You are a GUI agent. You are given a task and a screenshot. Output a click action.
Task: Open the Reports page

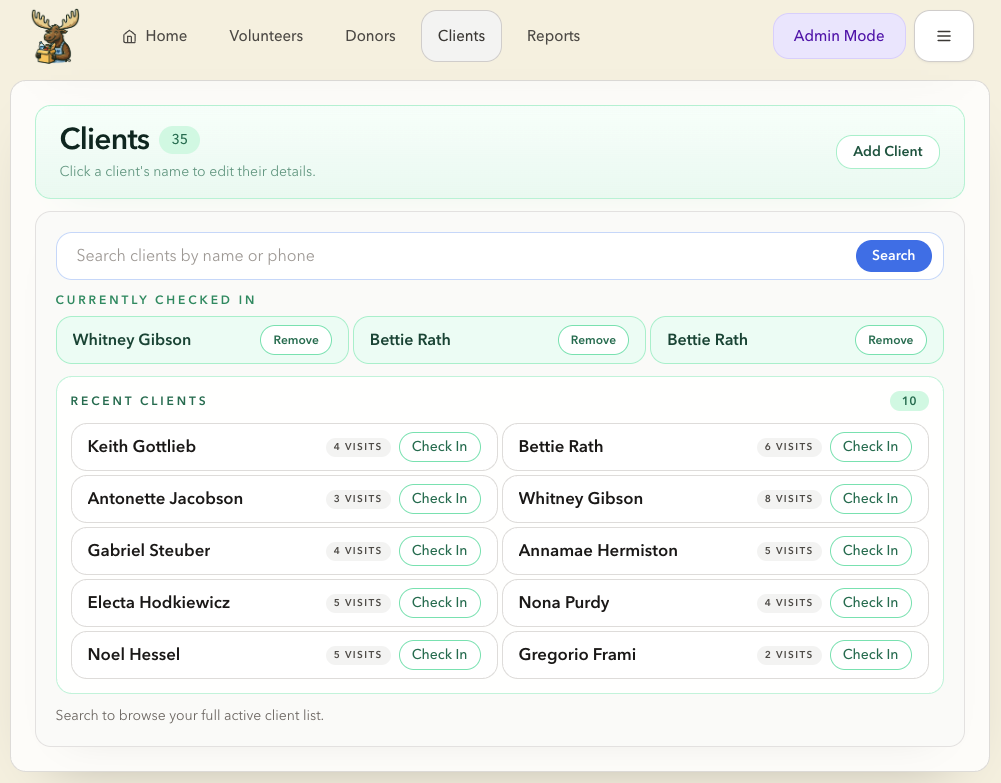click(x=553, y=36)
